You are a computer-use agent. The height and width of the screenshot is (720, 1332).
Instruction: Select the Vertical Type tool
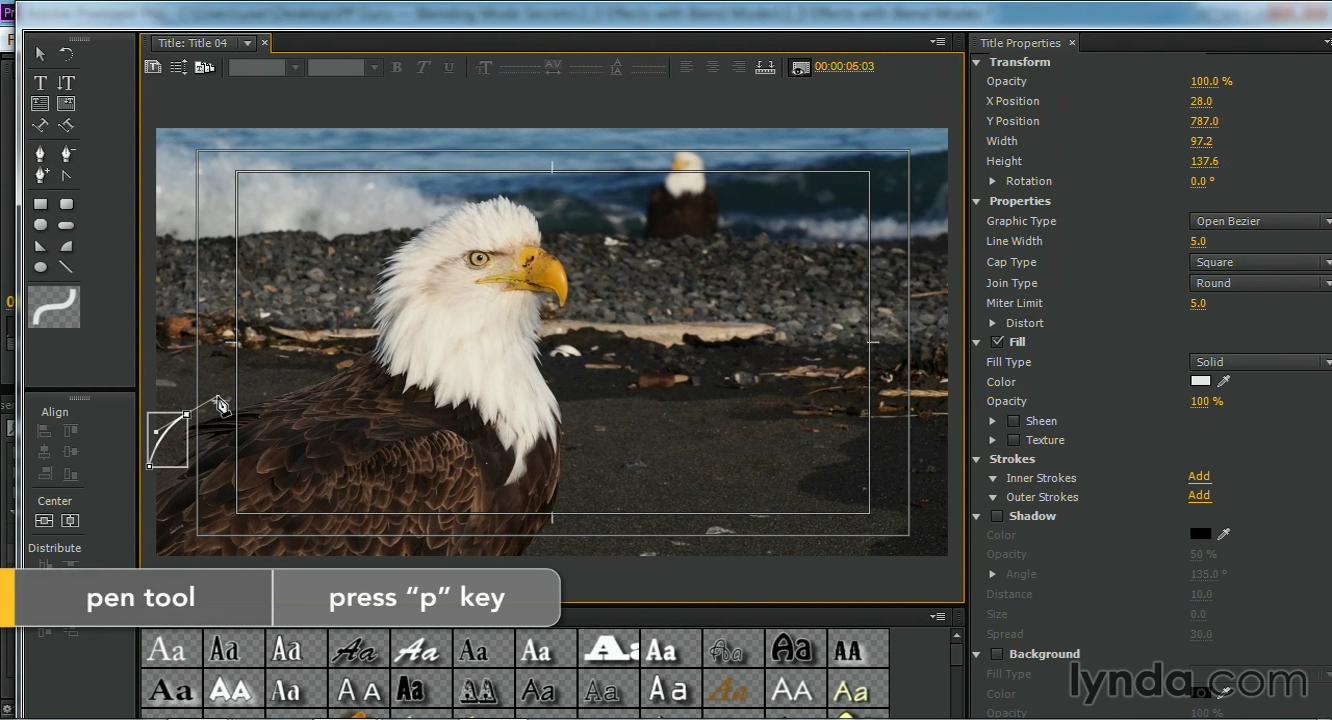66,83
